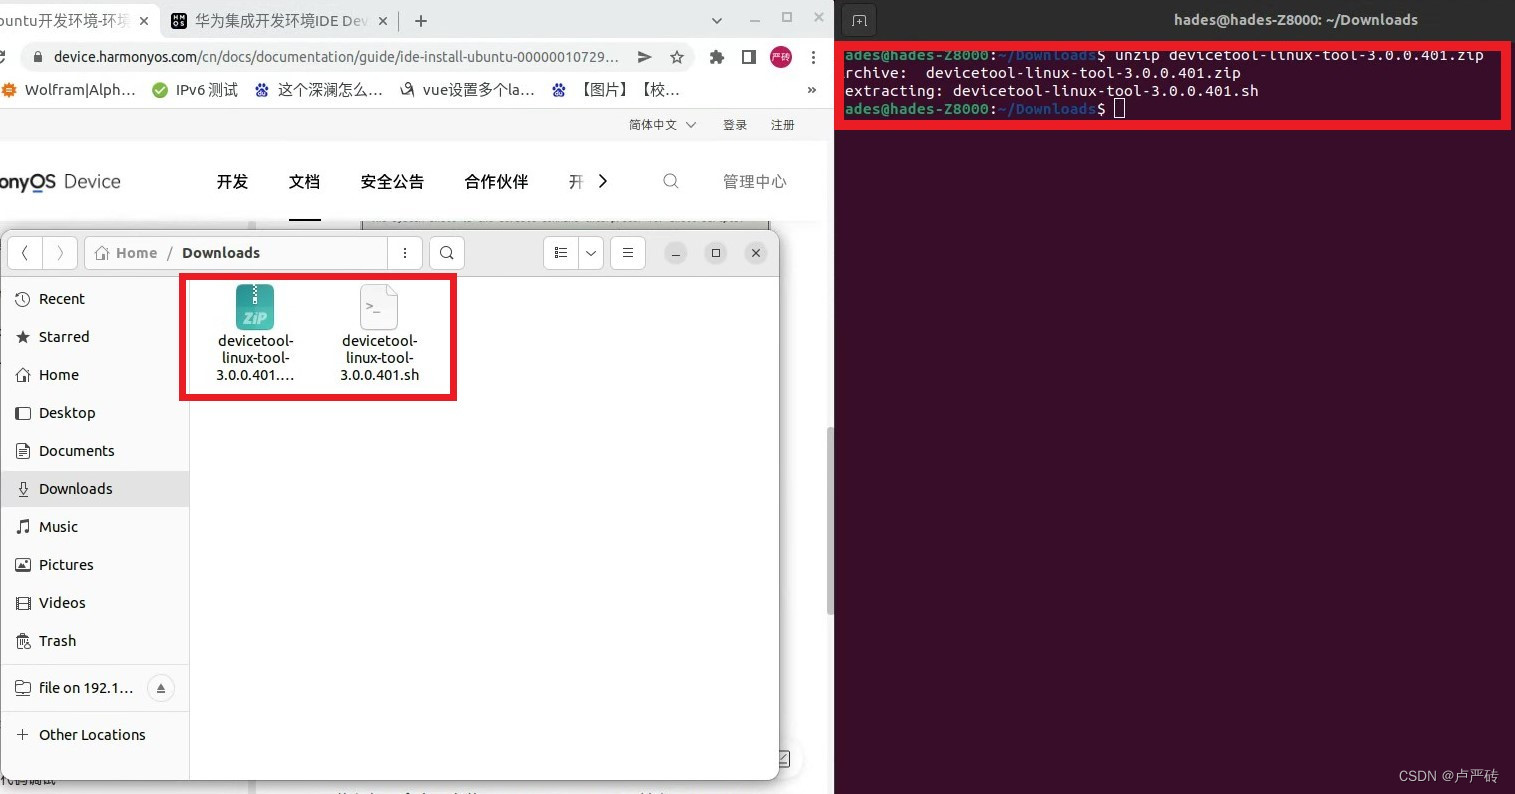1515x794 pixels.
Task: Go back in Files window
Action: pyautogui.click(x=25, y=253)
